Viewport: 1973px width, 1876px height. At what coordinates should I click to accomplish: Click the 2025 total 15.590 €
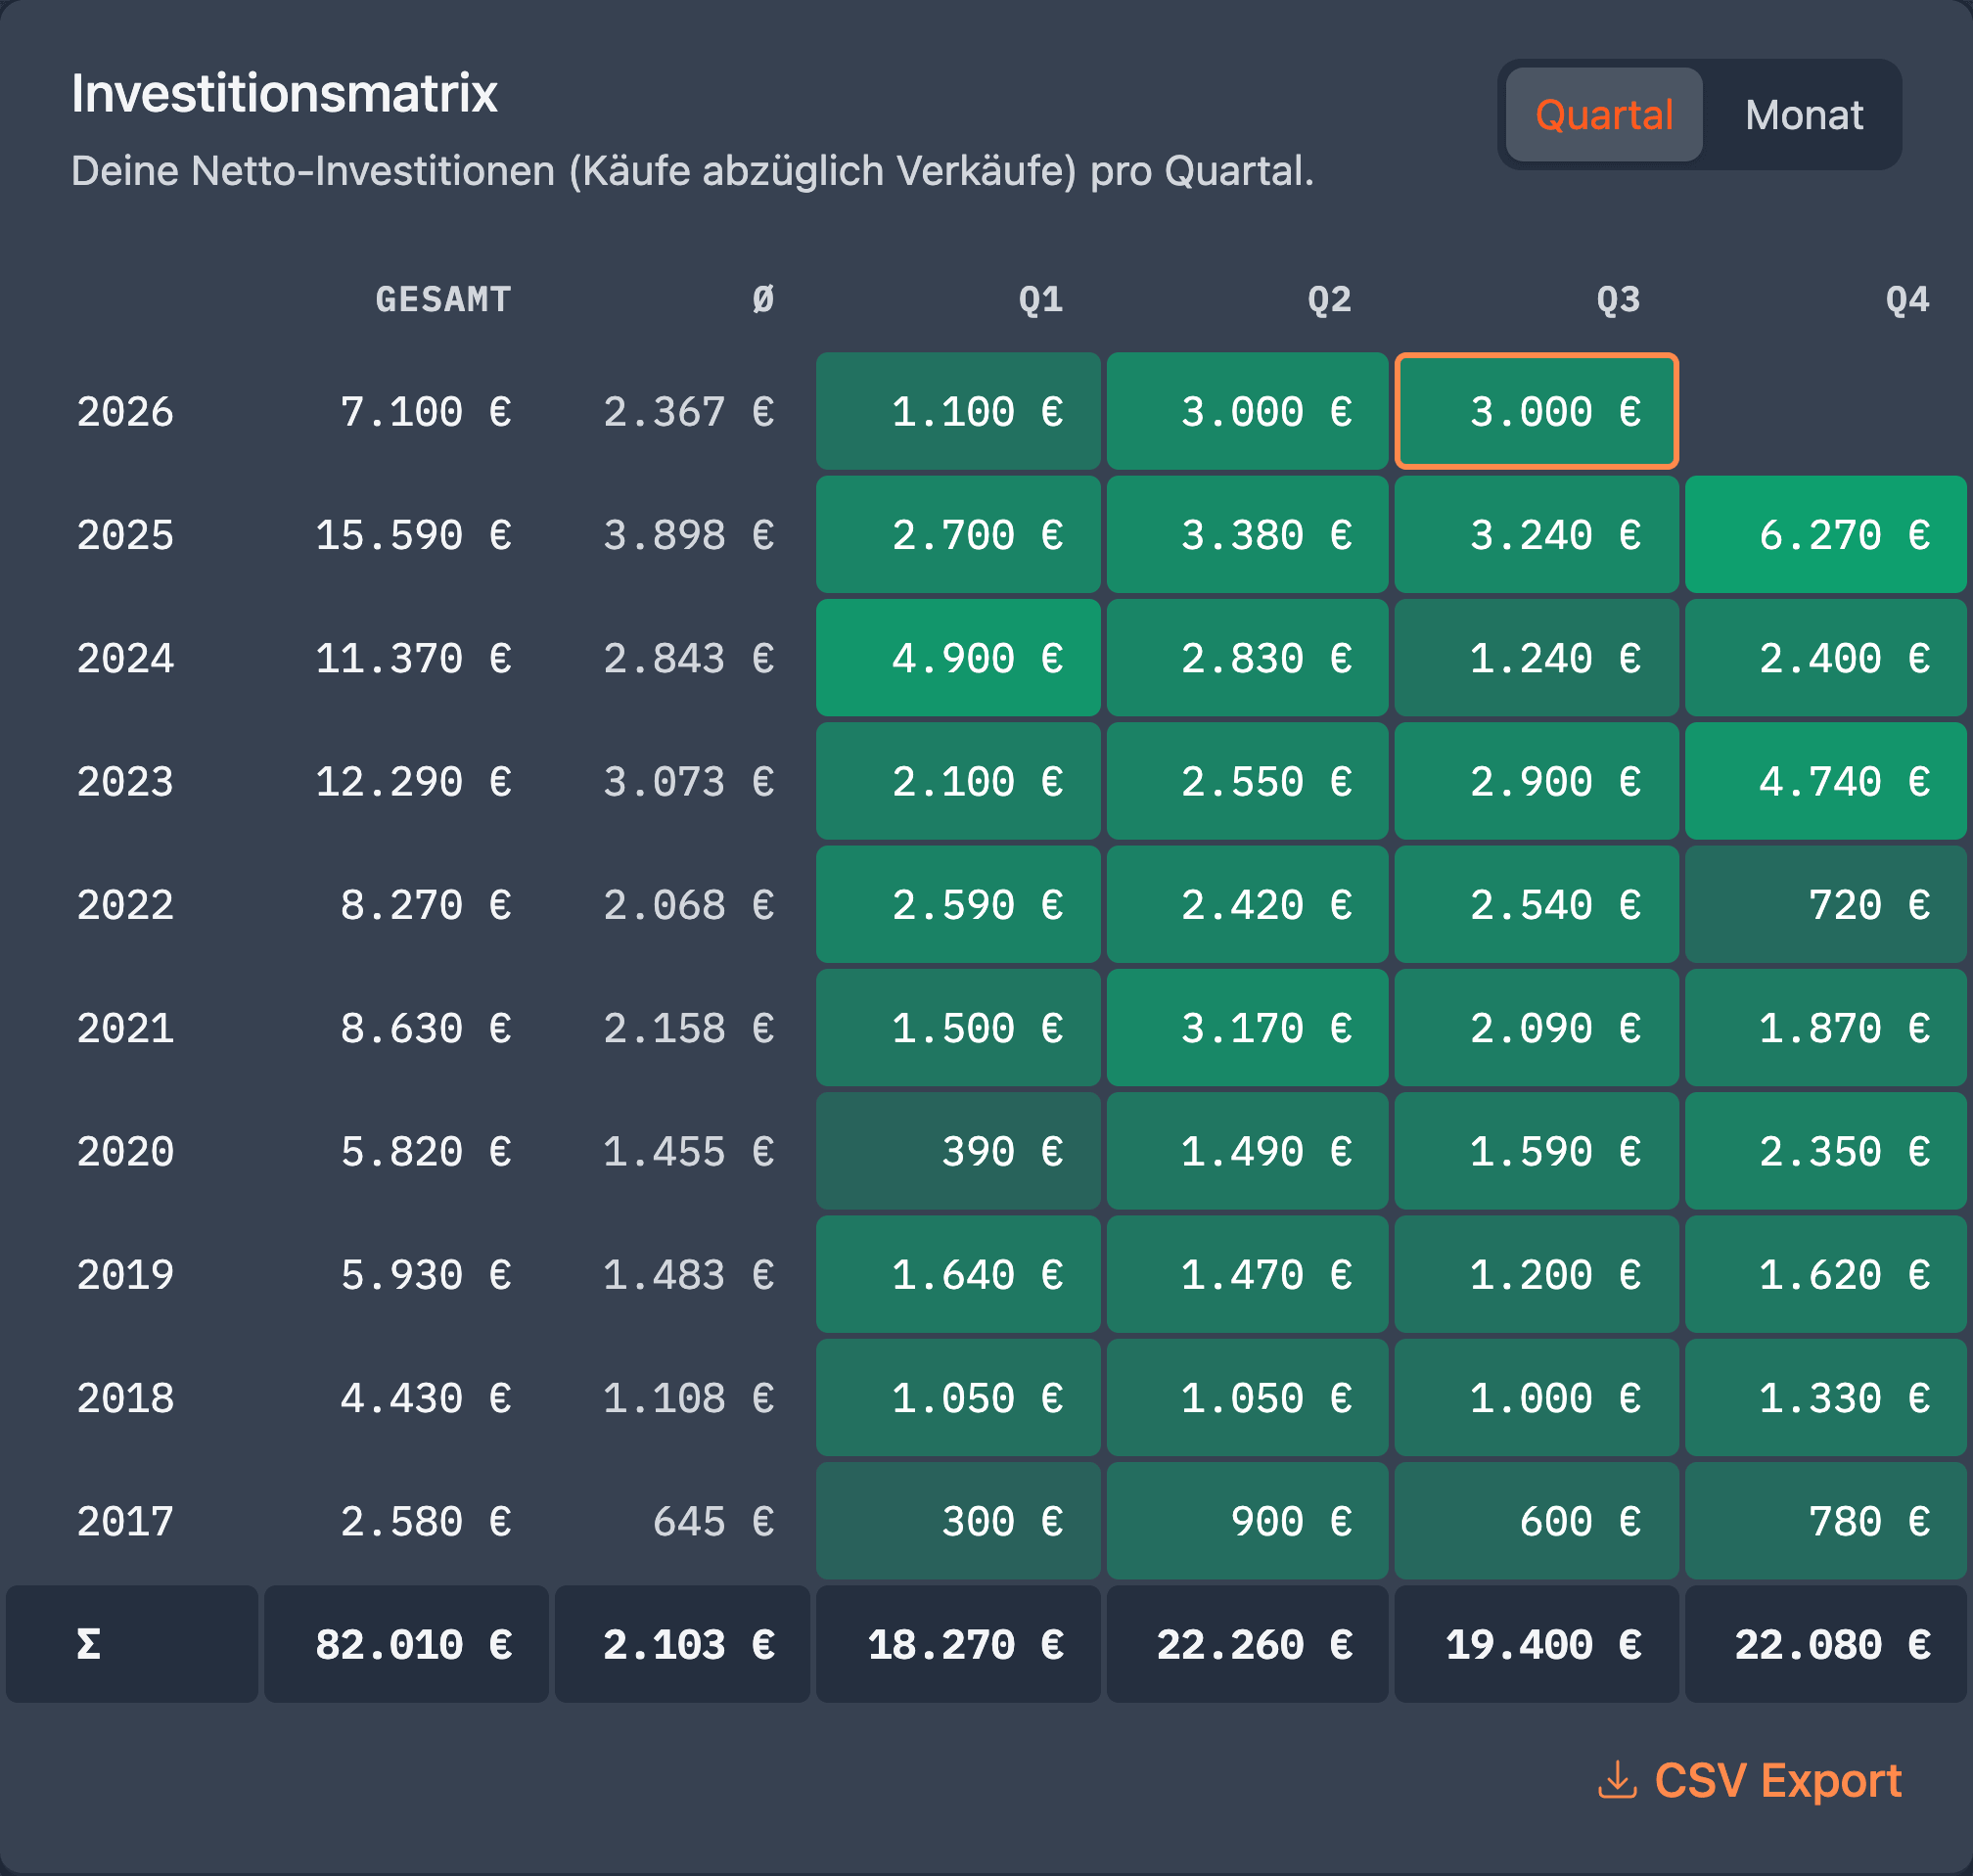pos(413,535)
